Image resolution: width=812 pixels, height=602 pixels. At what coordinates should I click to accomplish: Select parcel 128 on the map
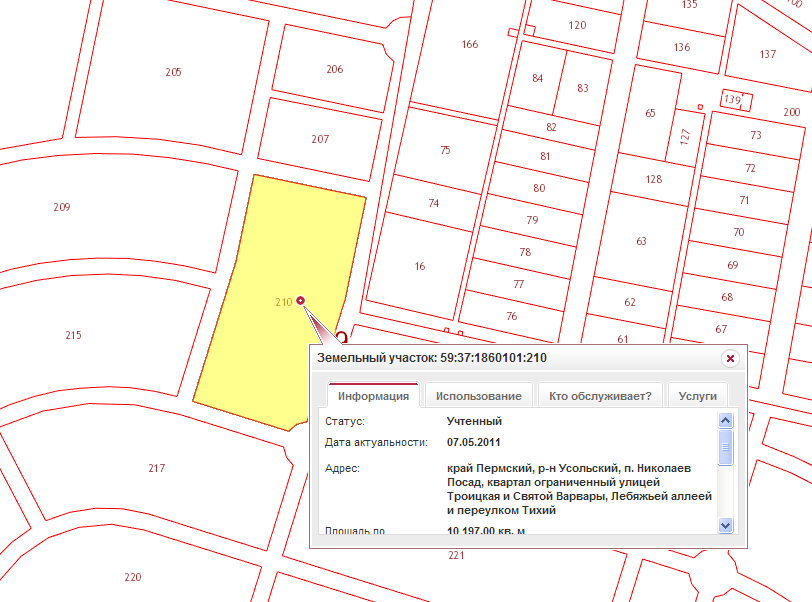(652, 178)
